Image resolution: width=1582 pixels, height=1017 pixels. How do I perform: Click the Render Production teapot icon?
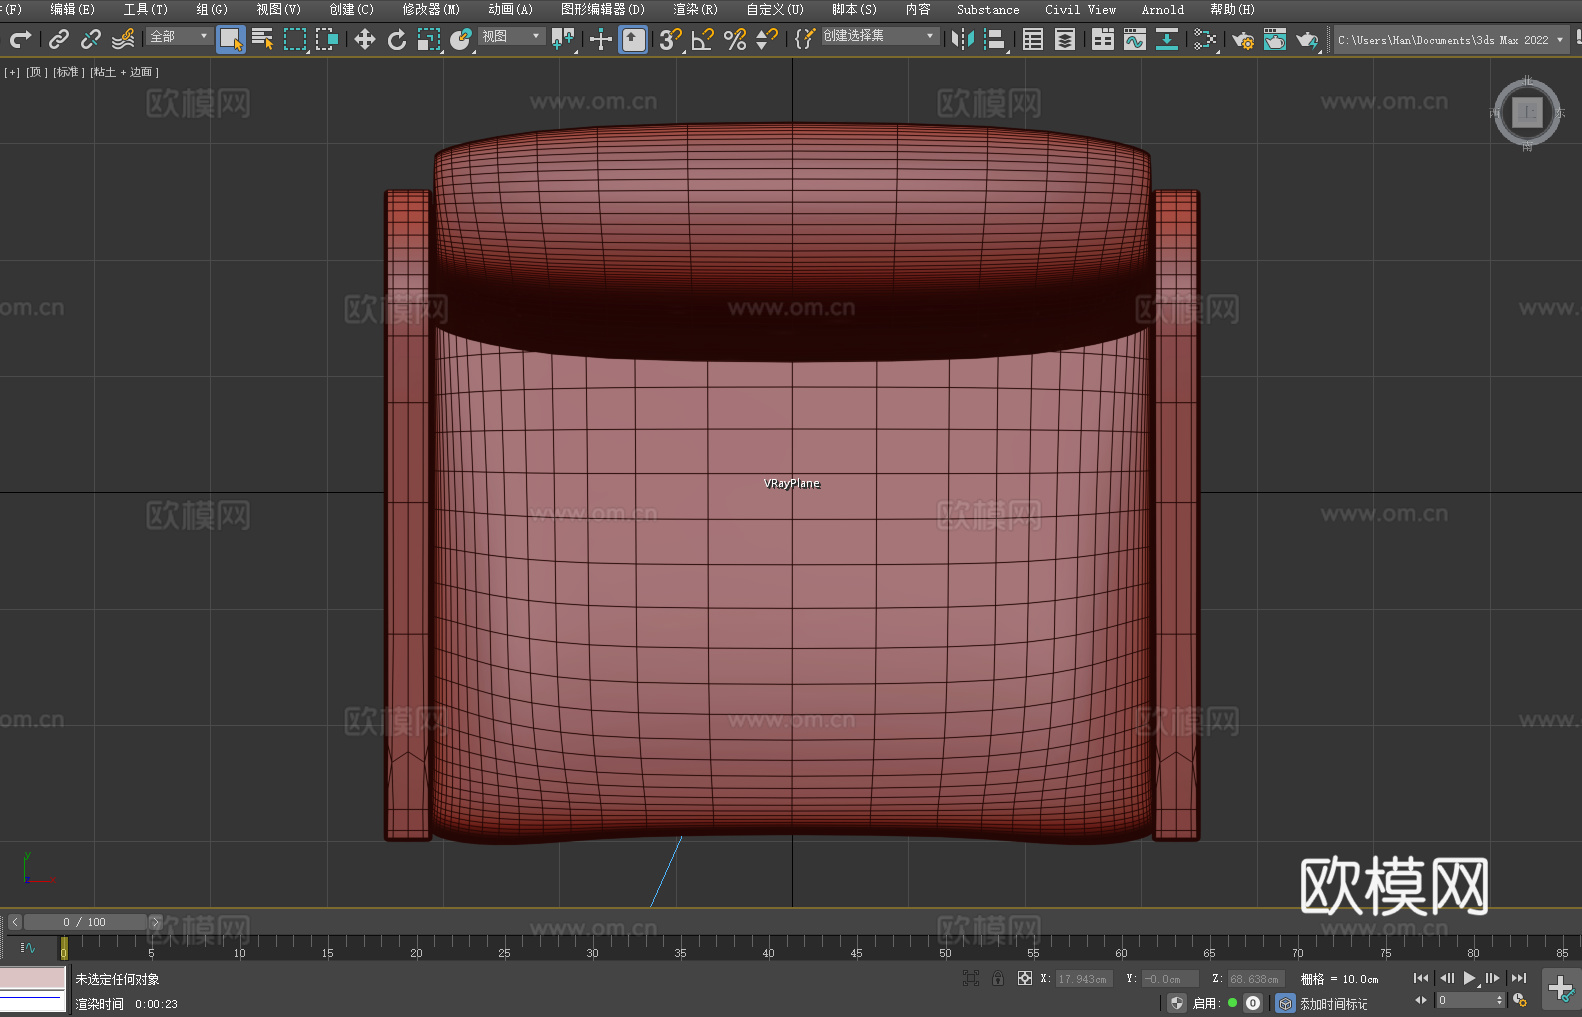click(1307, 39)
